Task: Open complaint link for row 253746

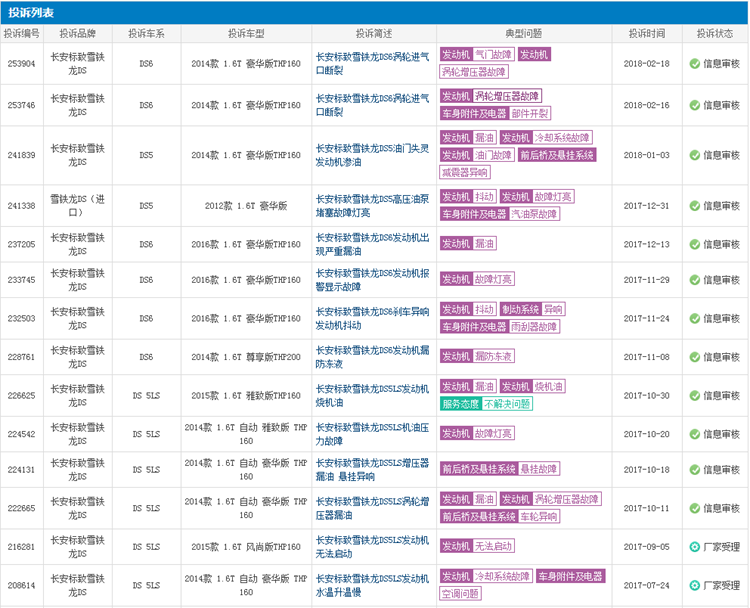Action: pos(372,105)
